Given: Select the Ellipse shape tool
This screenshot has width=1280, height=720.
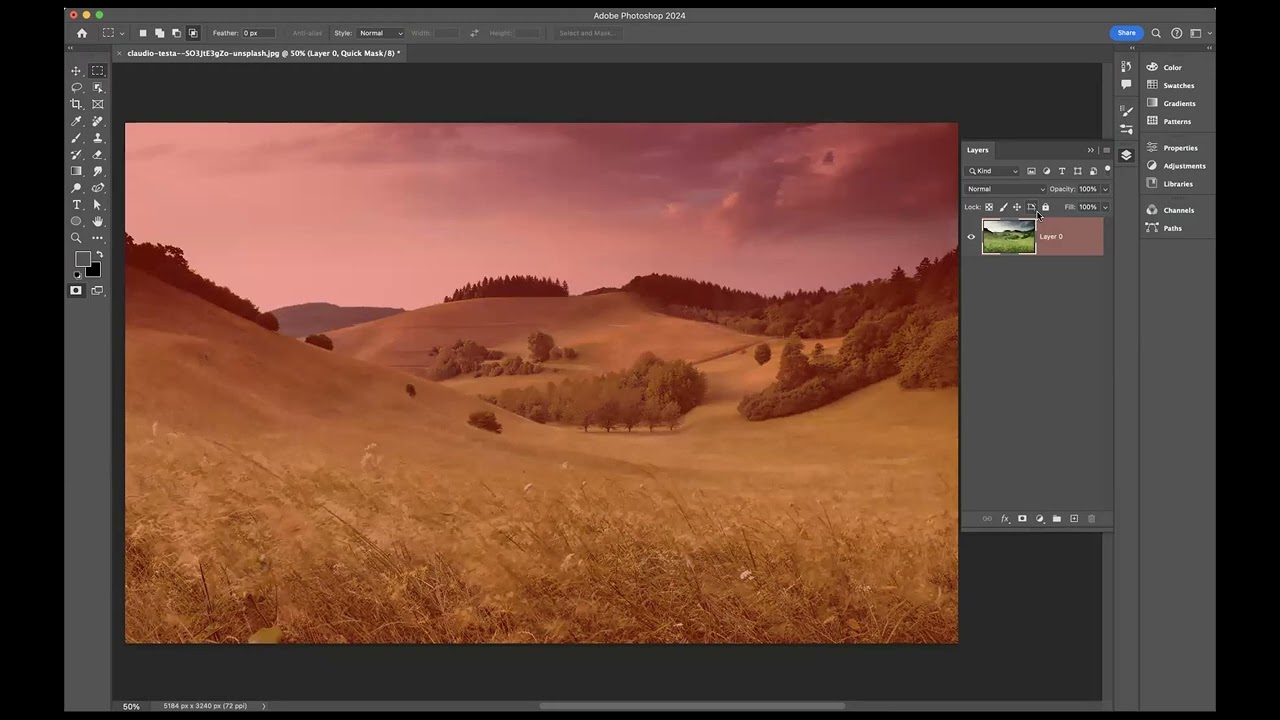Looking at the screenshot, I should [x=76, y=221].
